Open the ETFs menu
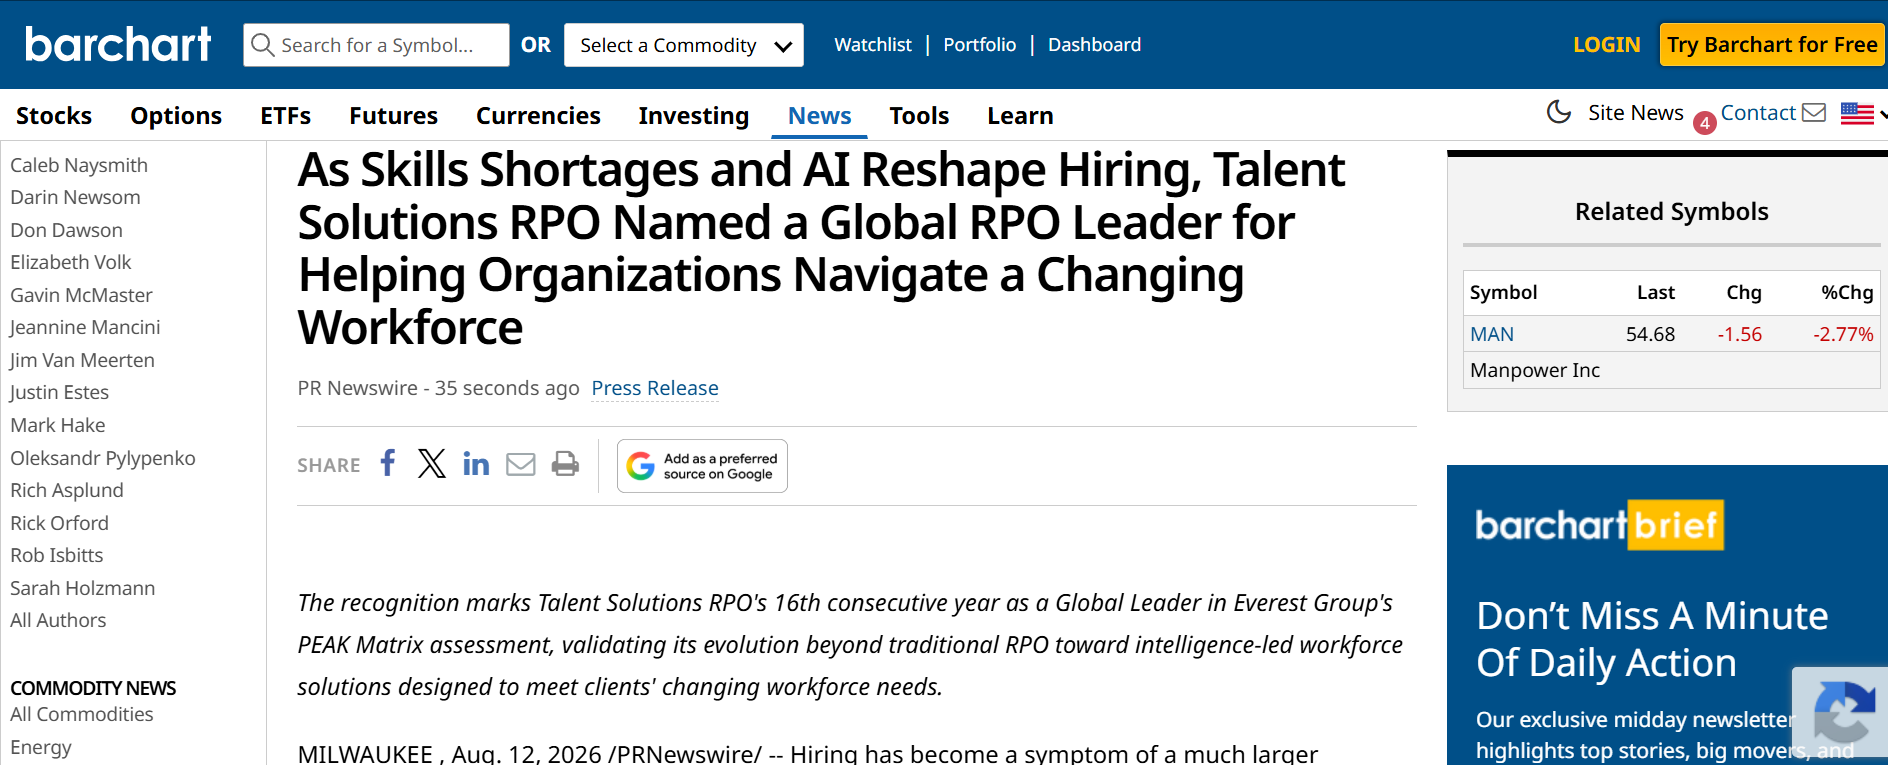 click(286, 116)
